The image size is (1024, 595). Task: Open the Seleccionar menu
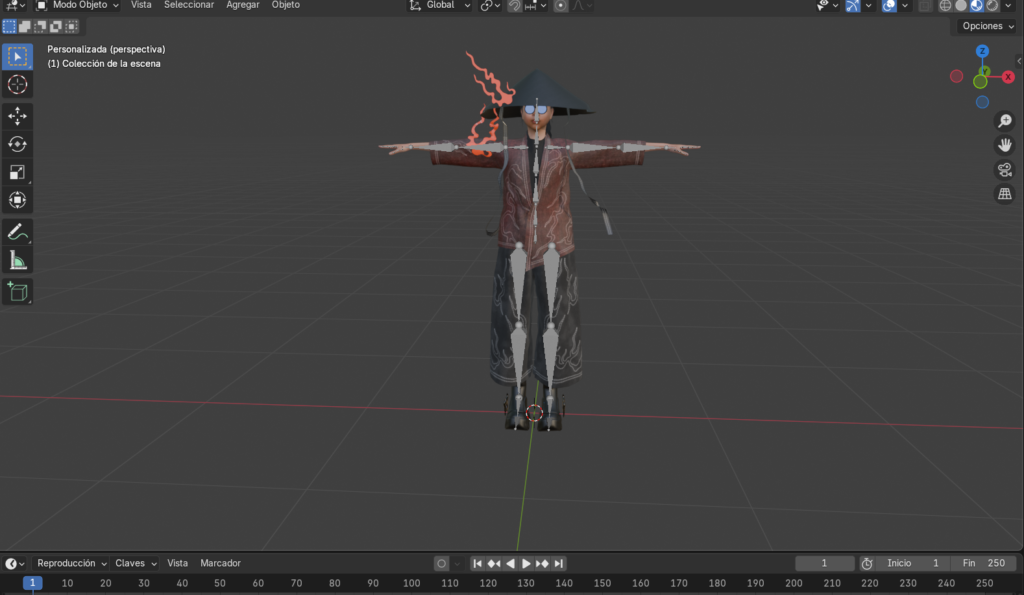[189, 5]
